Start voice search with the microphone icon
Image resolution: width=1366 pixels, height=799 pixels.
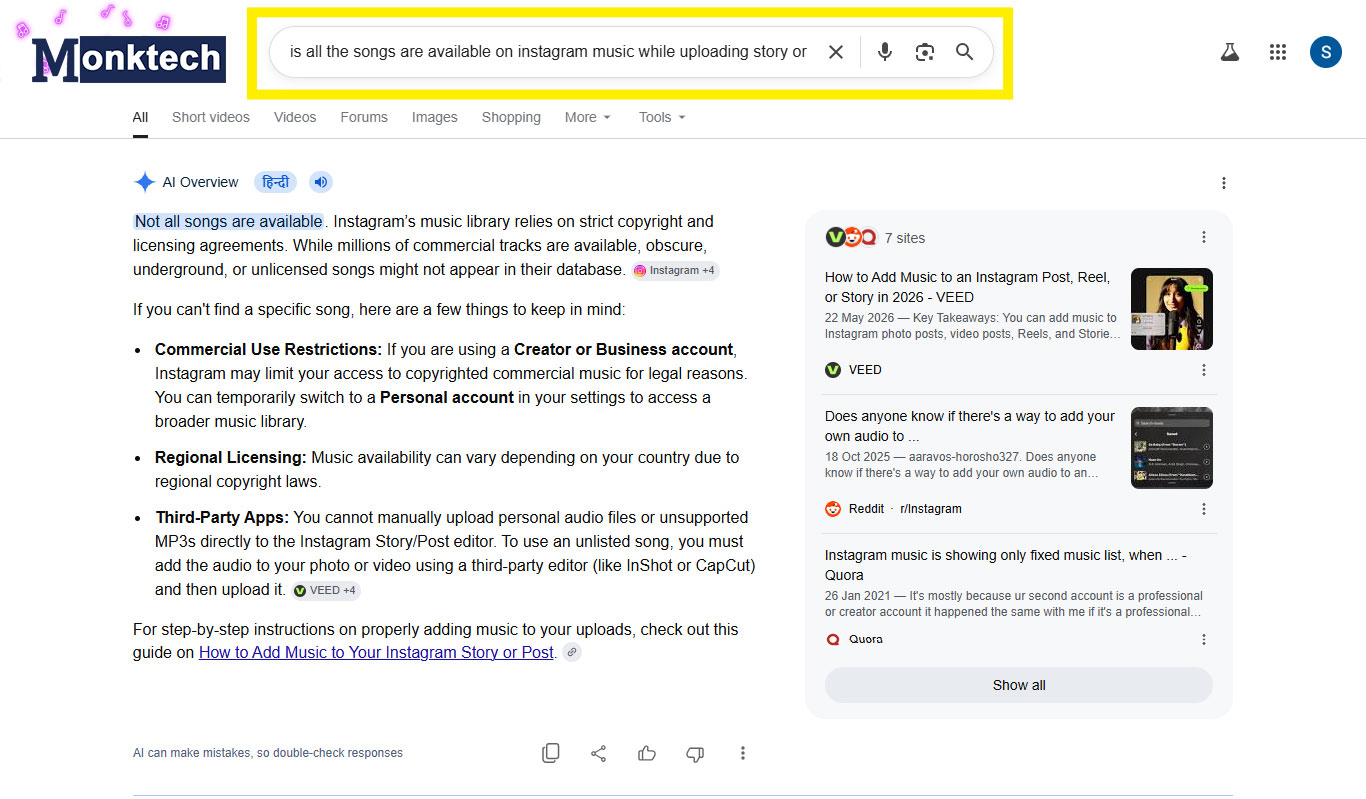pyautogui.click(x=885, y=52)
